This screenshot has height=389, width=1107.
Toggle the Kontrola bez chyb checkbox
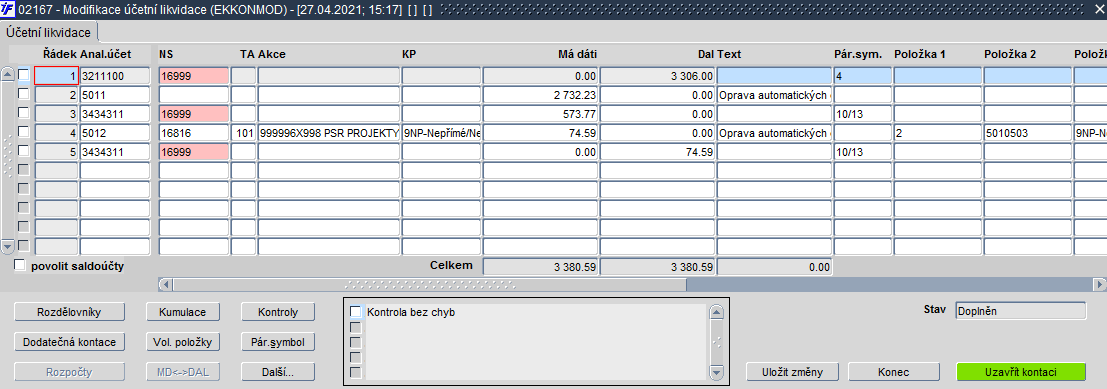click(x=356, y=311)
